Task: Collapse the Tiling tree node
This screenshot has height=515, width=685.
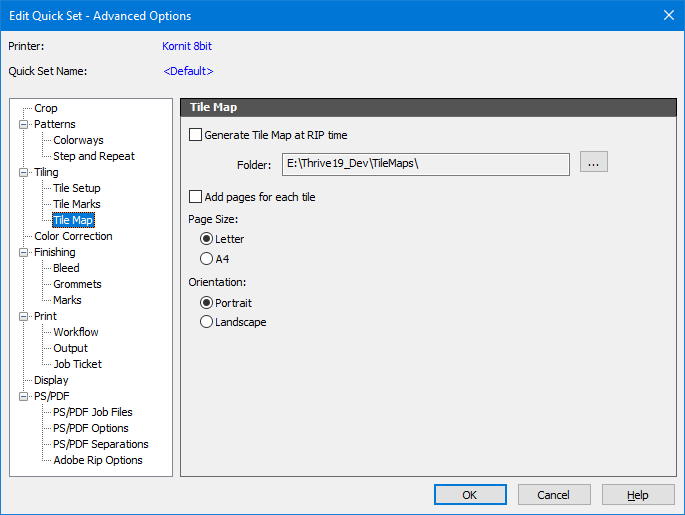Action: coord(24,172)
